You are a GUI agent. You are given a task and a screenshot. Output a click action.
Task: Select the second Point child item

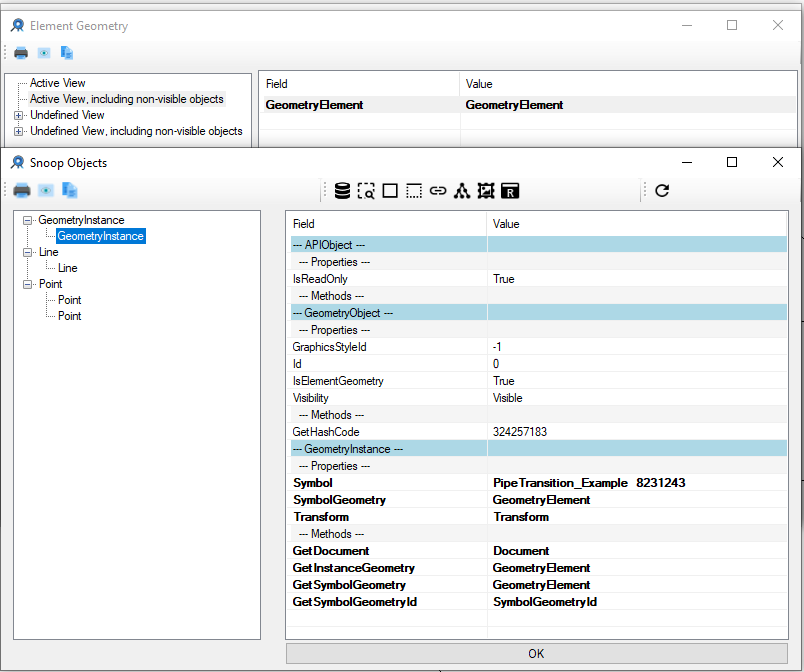(x=69, y=316)
